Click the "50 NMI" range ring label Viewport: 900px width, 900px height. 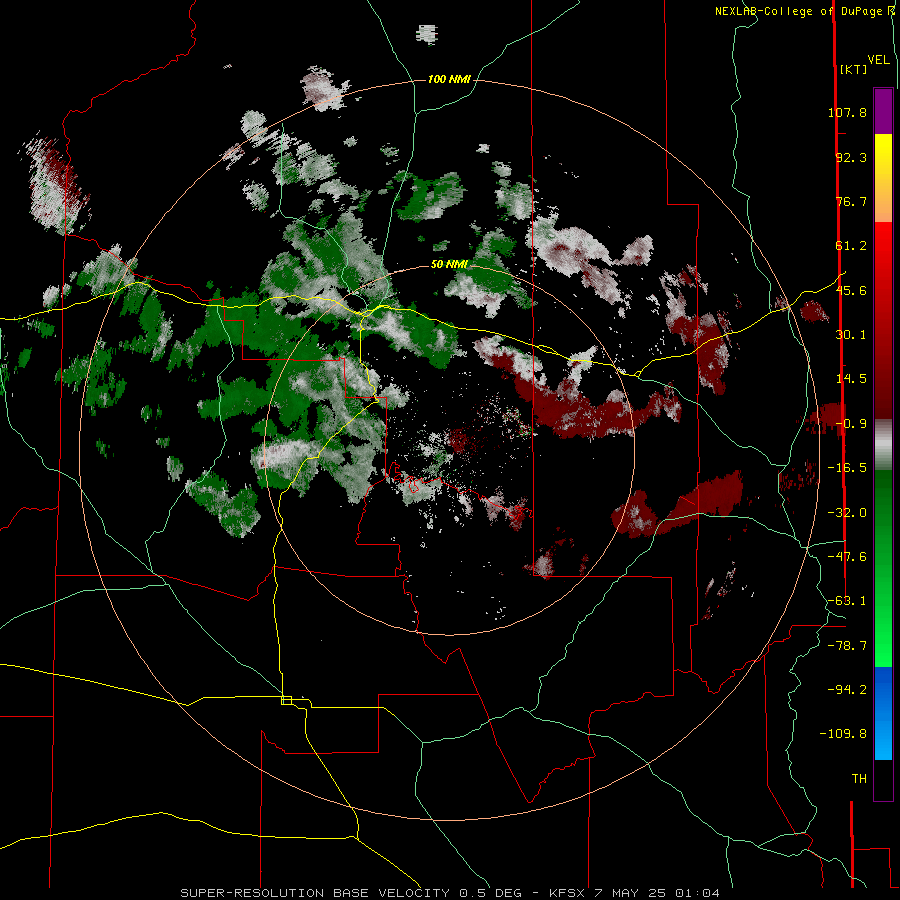[449, 264]
